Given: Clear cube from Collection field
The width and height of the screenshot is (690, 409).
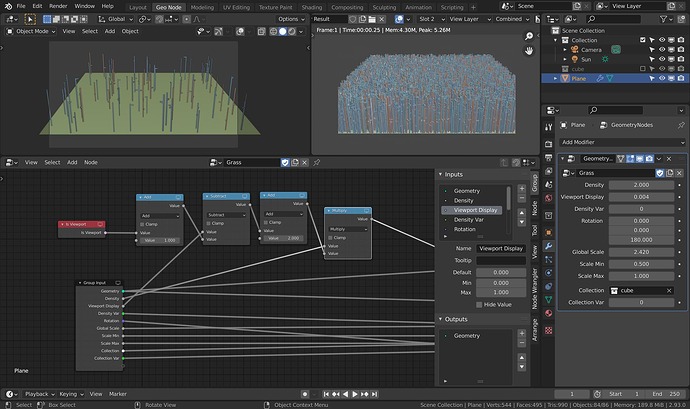Looking at the screenshot, I should tap(669, 291).
